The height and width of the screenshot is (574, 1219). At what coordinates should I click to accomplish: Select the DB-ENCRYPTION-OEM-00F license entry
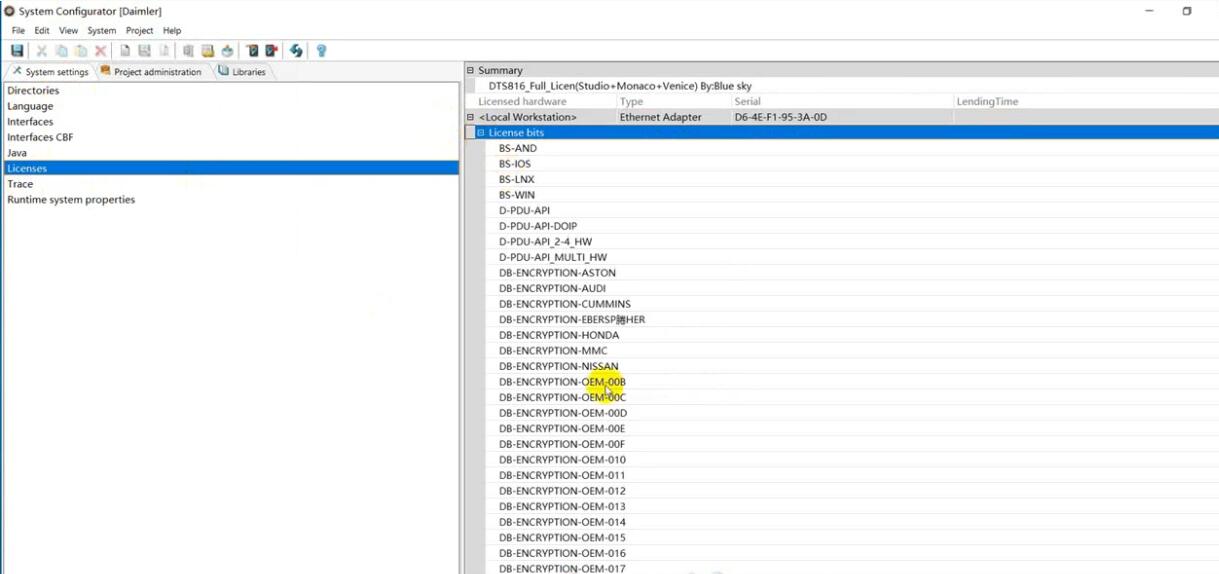(x=562, y=444)
